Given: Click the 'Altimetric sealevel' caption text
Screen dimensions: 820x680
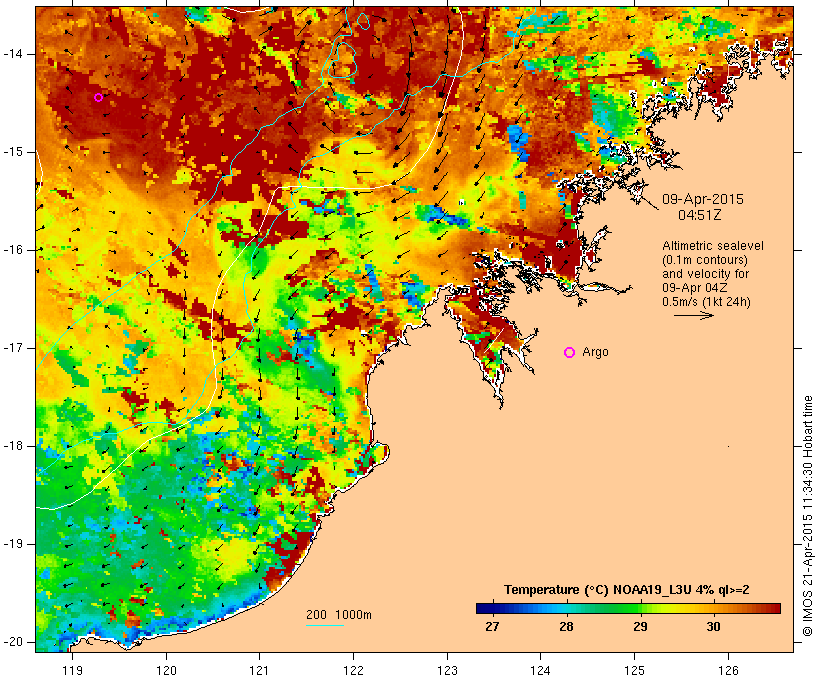Looking at the screenshot, I should point(713,246).
